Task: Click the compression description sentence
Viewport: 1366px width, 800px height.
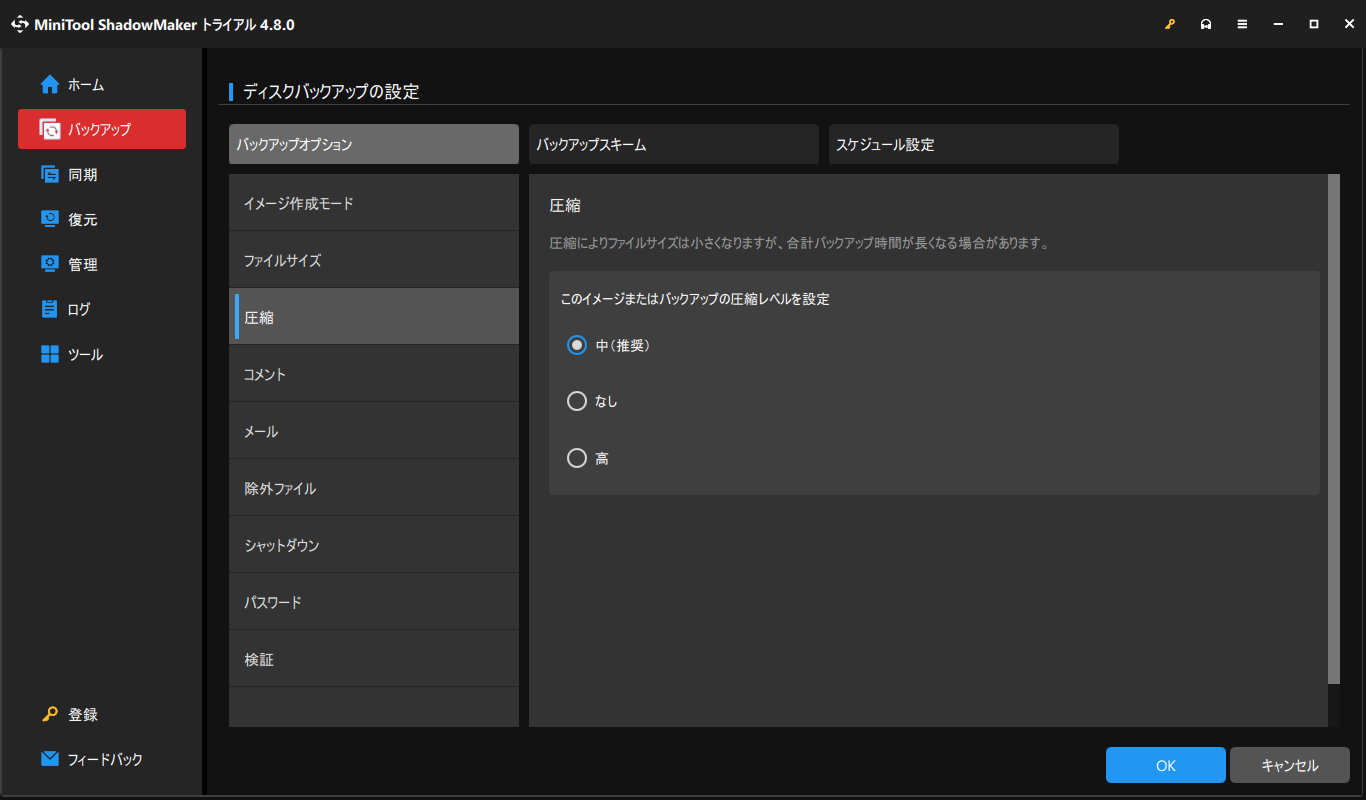Action: 799,243
